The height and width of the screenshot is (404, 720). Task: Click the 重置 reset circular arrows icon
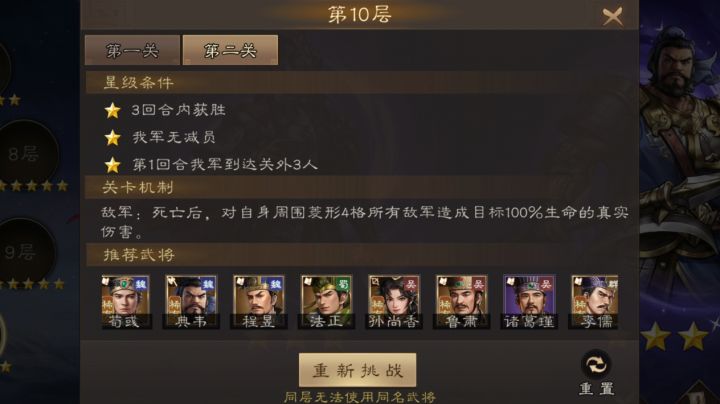[x=596, y=365]
